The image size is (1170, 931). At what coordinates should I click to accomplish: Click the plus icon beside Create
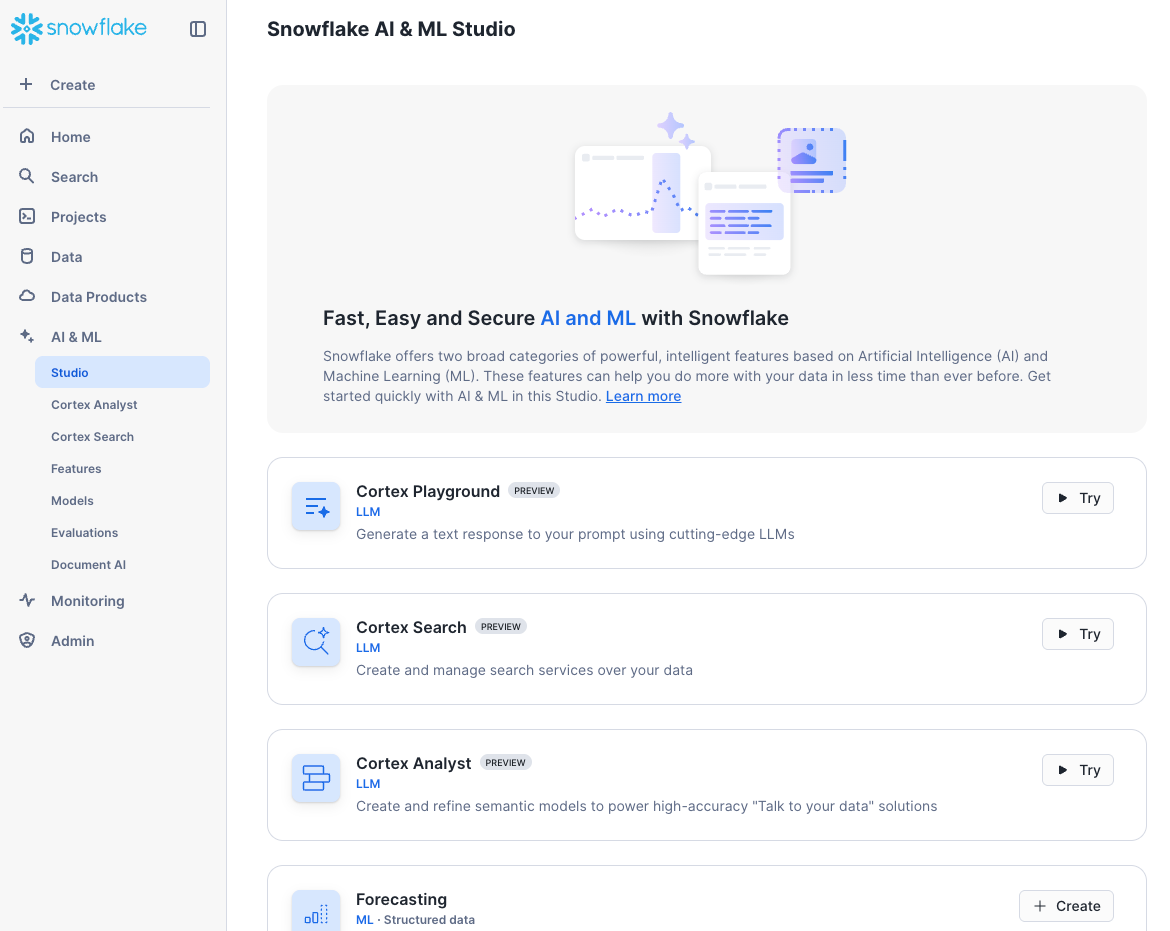pos(26,84)
